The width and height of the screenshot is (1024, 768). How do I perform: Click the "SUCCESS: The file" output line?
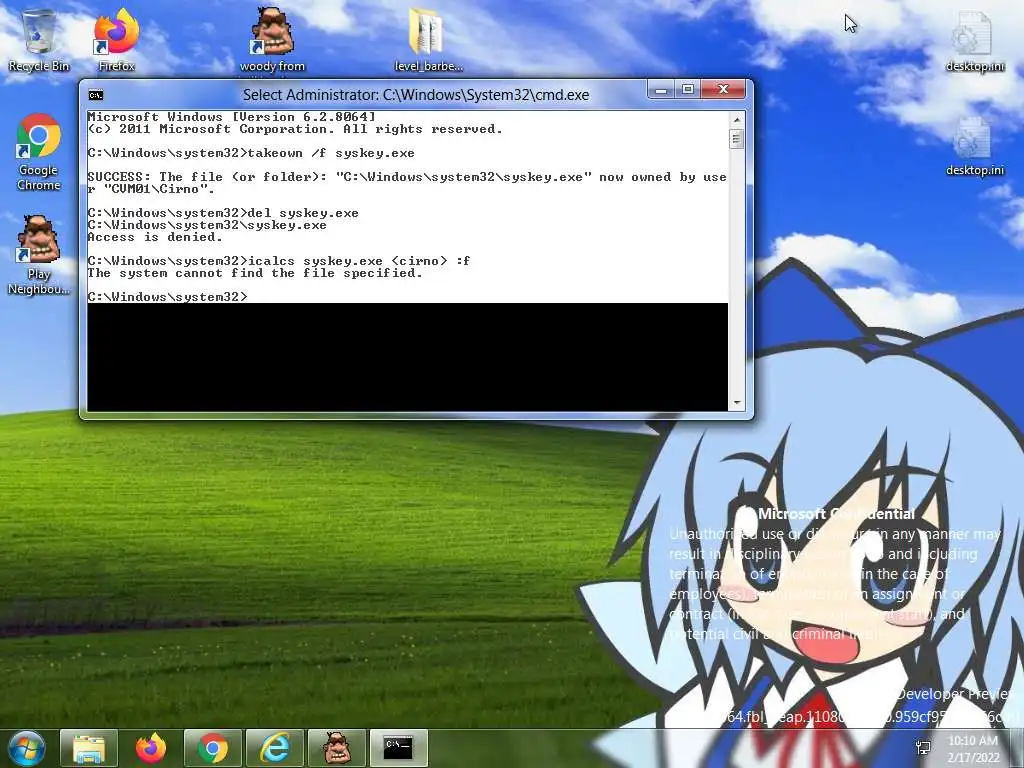(407, 183)
